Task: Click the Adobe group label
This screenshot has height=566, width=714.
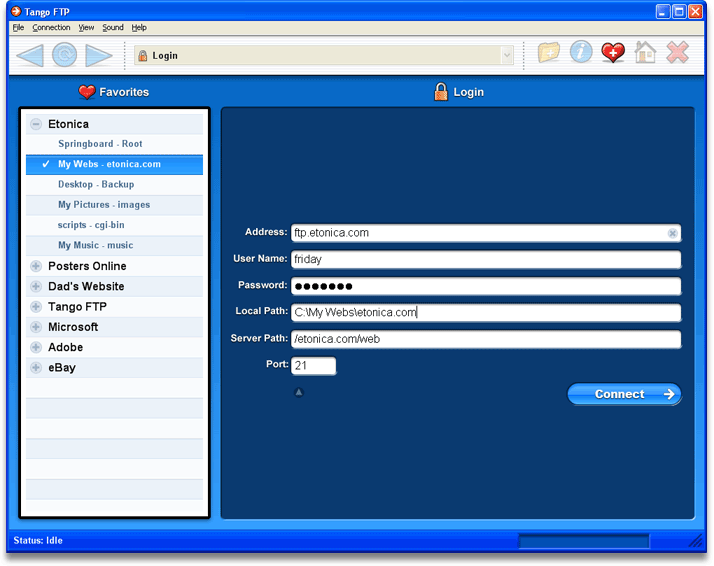Action: (x=66, y=347)
